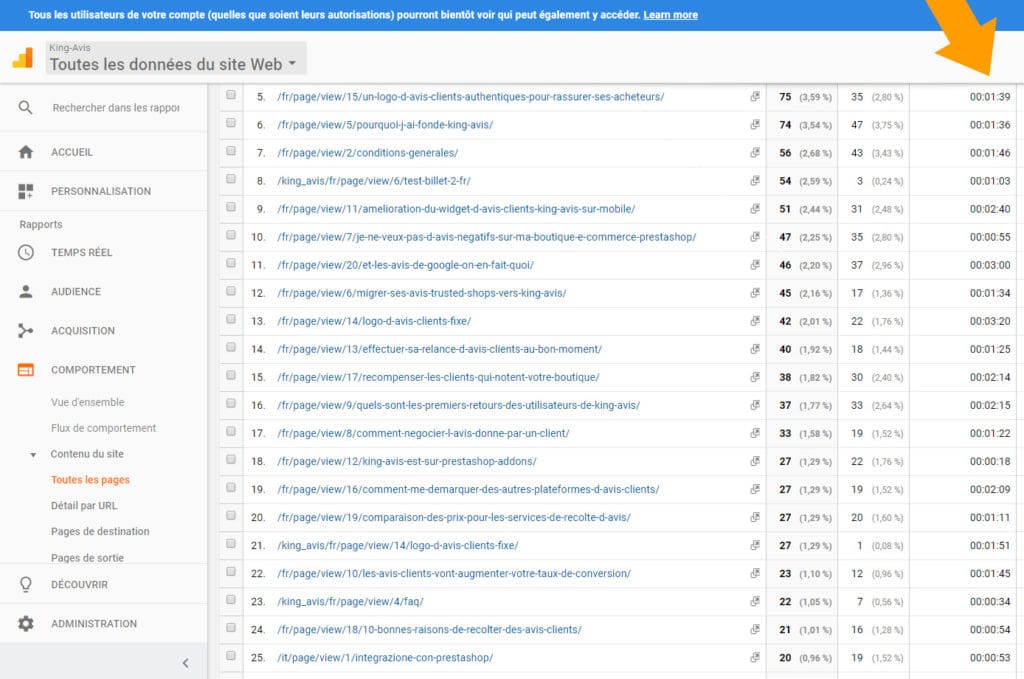This screenshot has height=679, width=1024.
Task: Open external link icon for king-avis-est-sur-prestashop-addons row
Action: pyautogui.click(x=755, y=461)
